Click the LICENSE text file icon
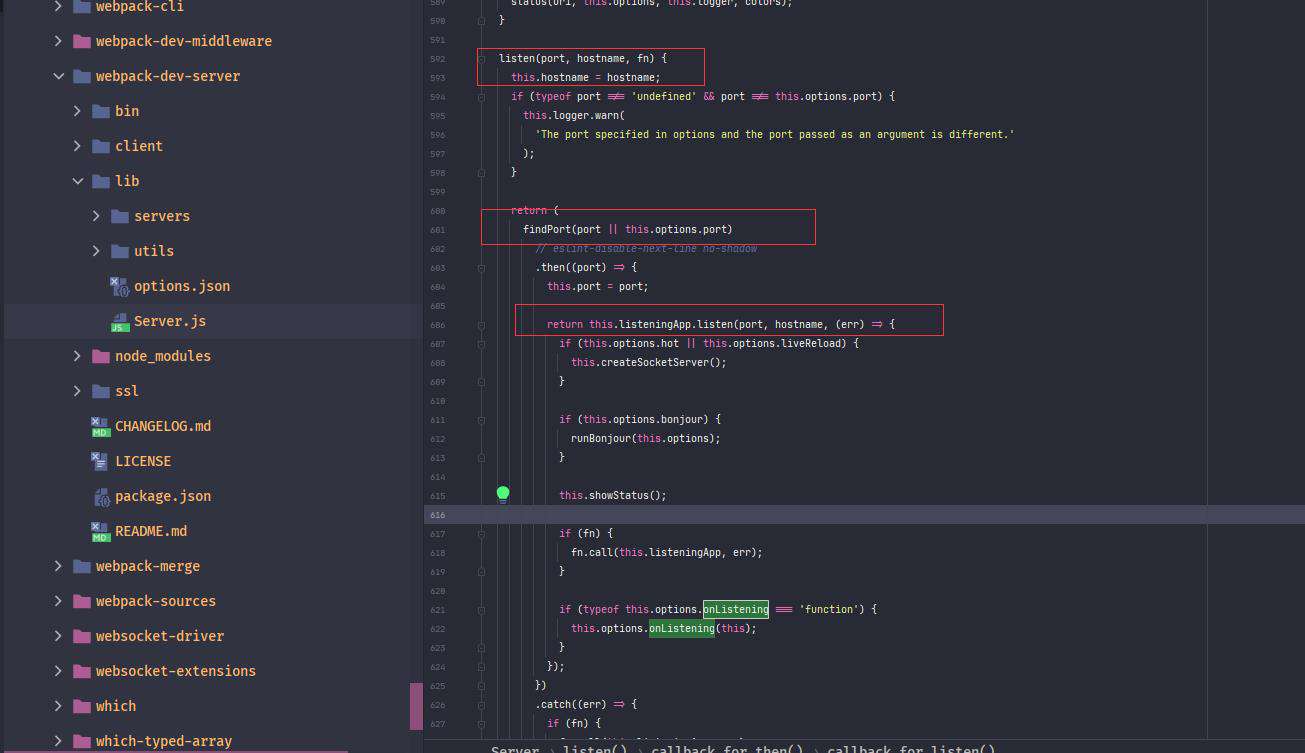1305x753 pixels. [x=100, y=461]
